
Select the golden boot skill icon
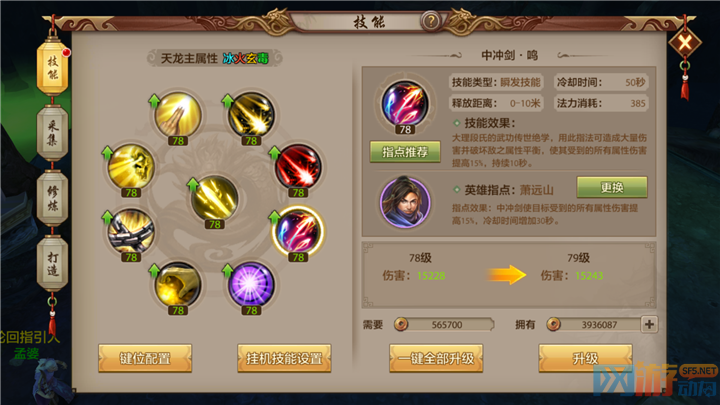178,284
